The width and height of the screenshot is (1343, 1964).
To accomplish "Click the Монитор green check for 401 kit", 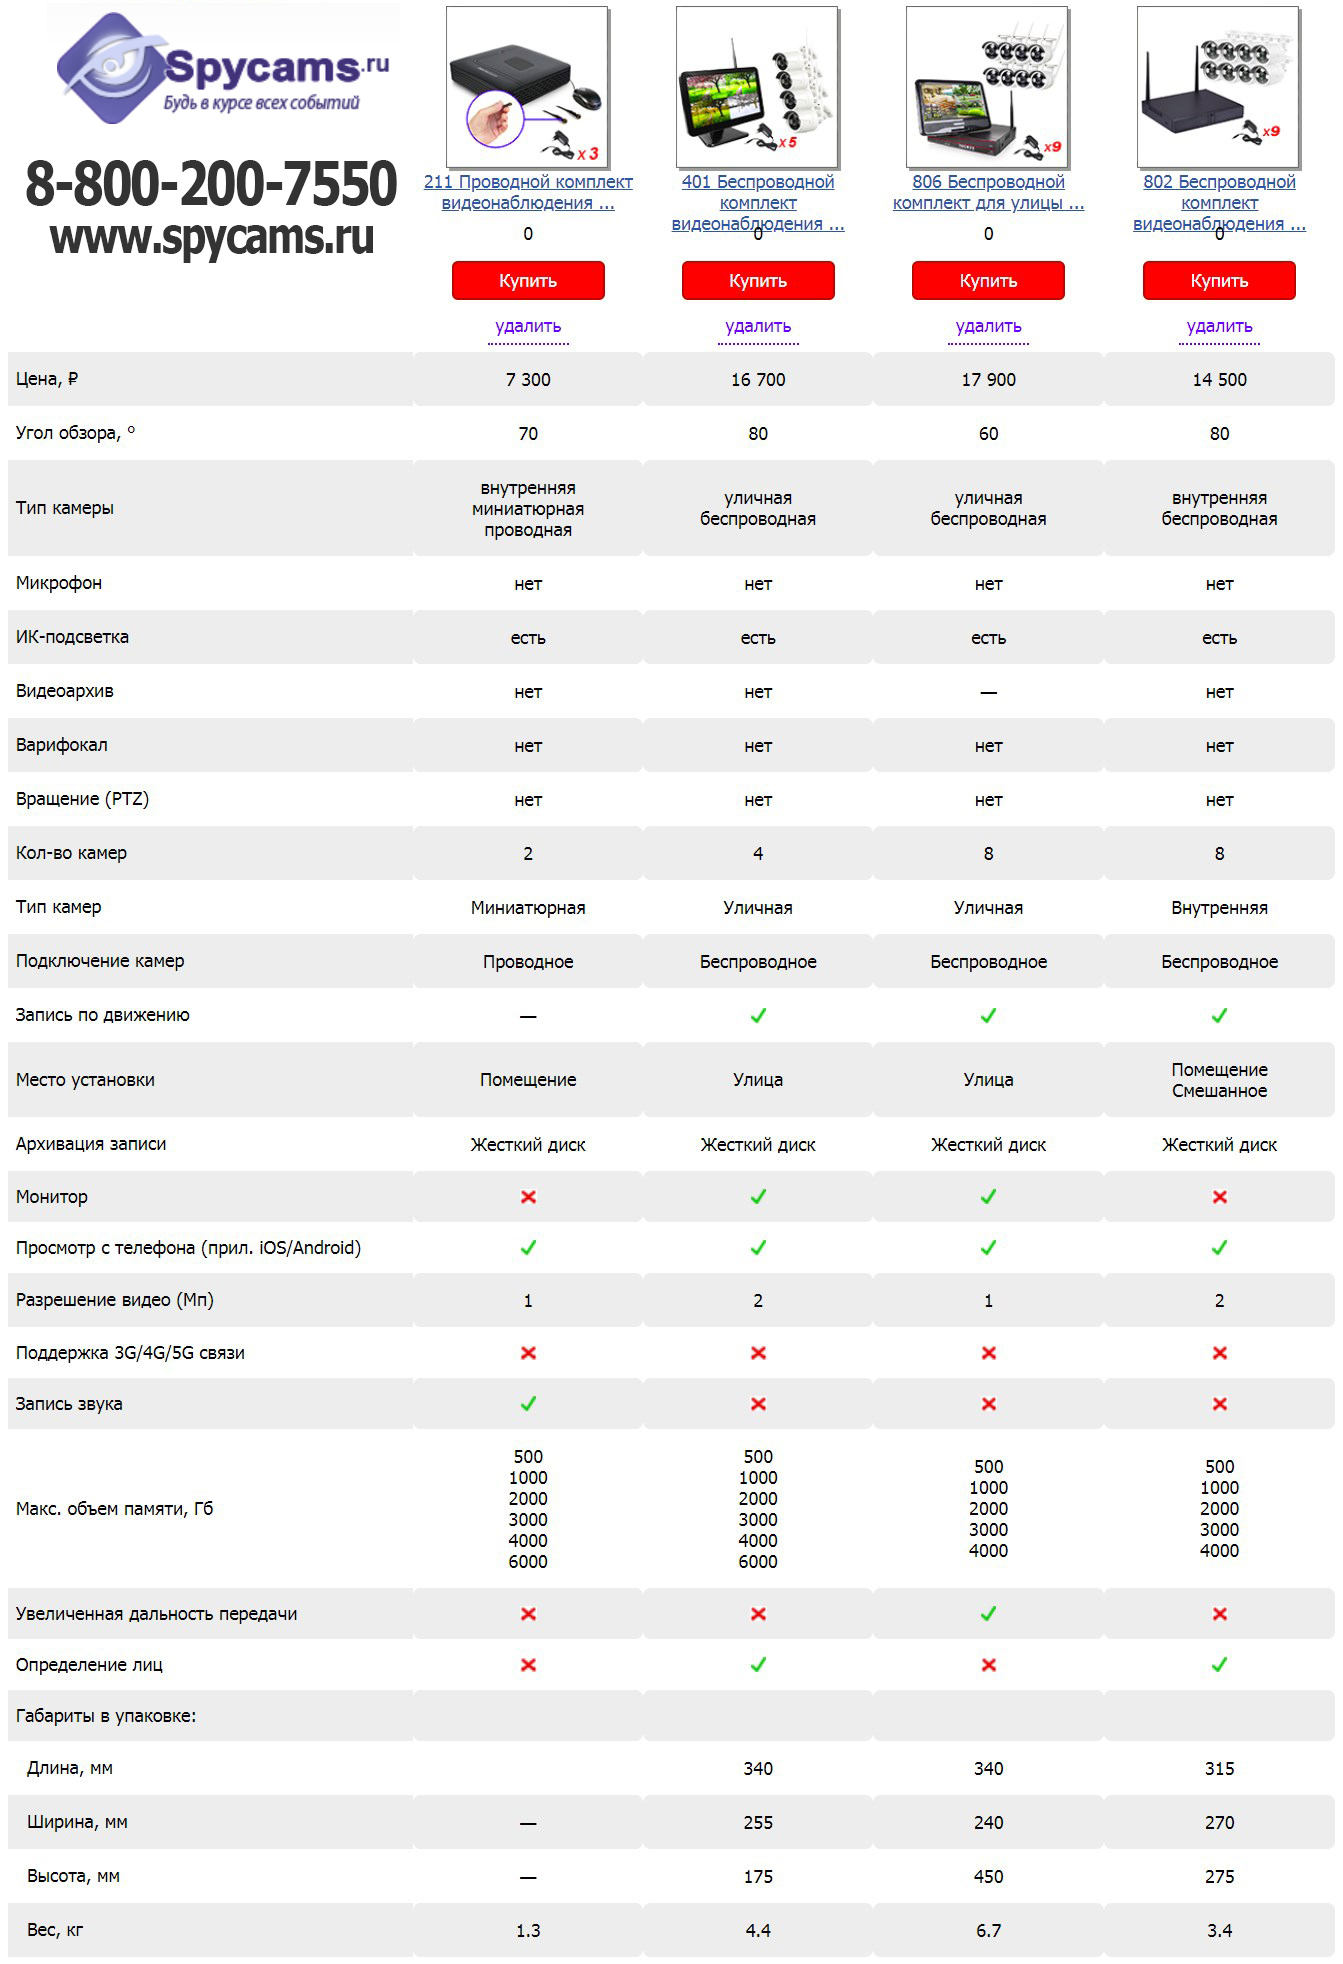I will pos(758,1196).
